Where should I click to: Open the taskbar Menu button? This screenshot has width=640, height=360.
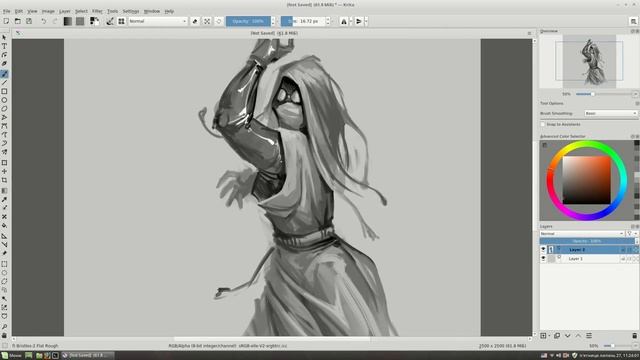pyautogui.click(x=11, y=356)
